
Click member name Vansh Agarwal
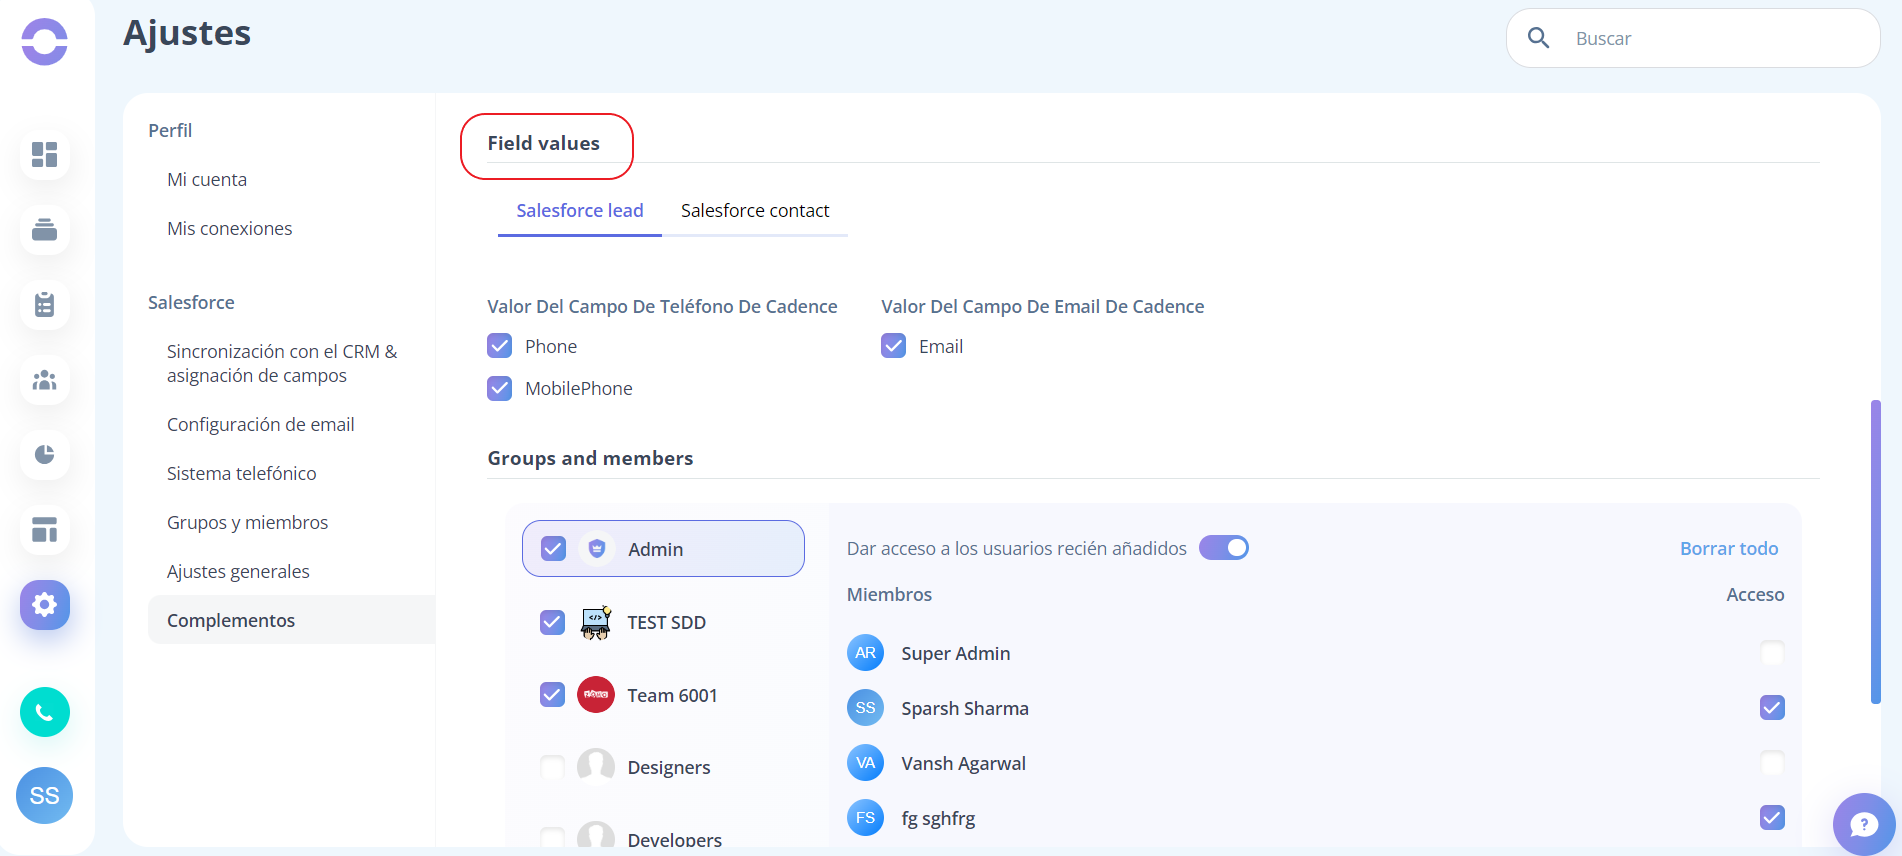[x=964, y=763]
